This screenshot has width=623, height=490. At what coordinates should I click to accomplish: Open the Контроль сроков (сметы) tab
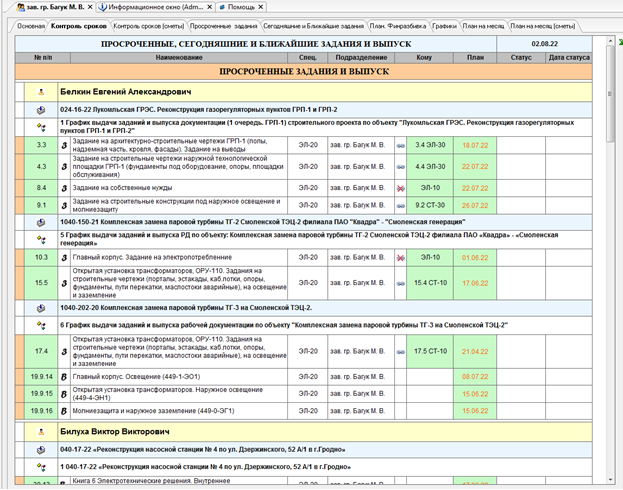[x=149, y=26]
